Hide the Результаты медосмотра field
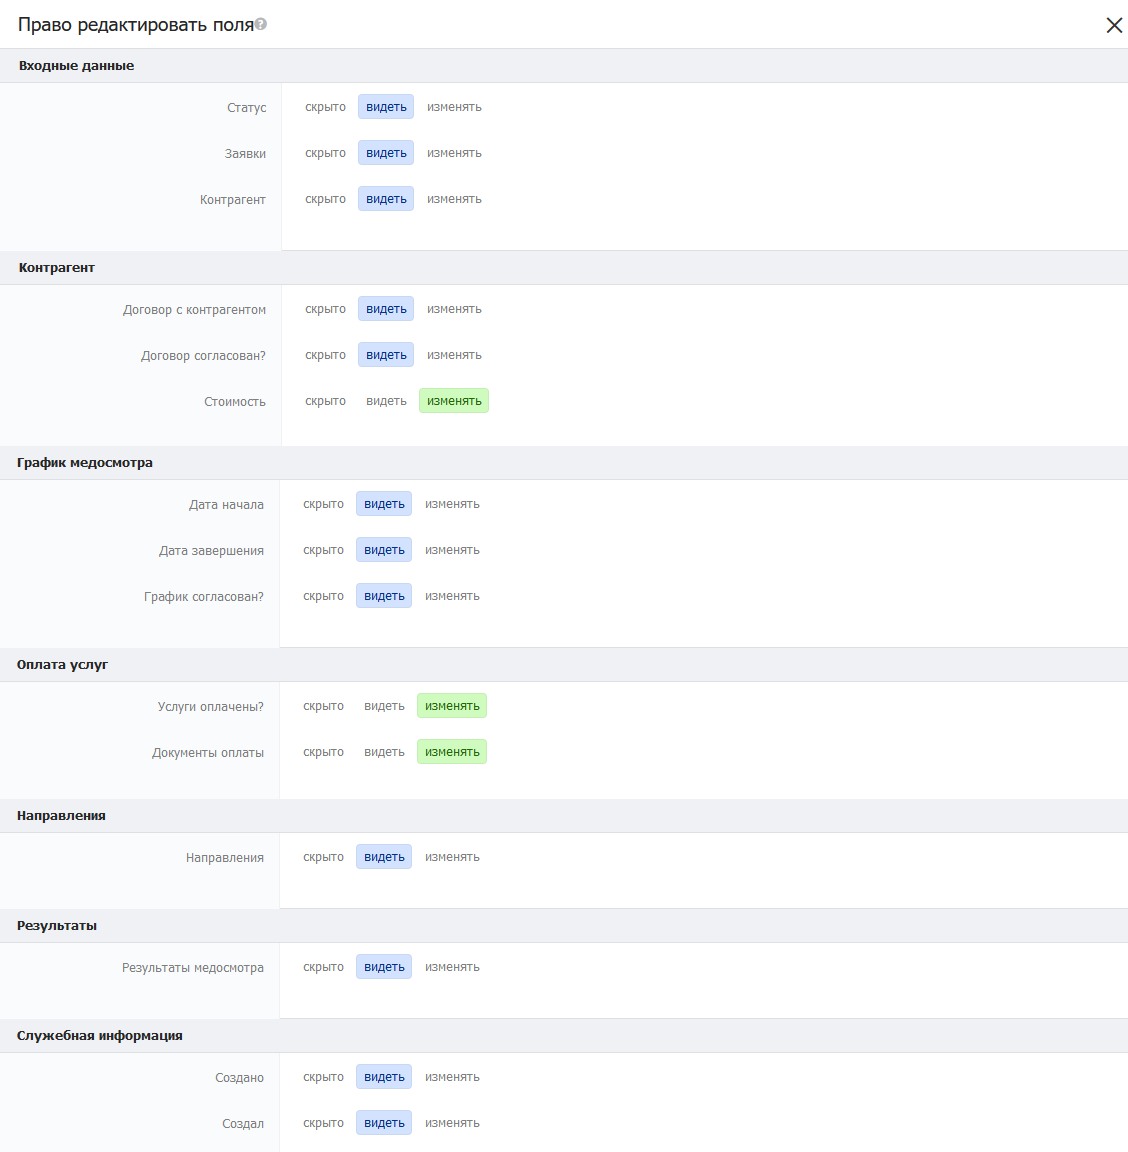Image resolution: width=1128 pixels, height=1152 pixels. (323, 968)
